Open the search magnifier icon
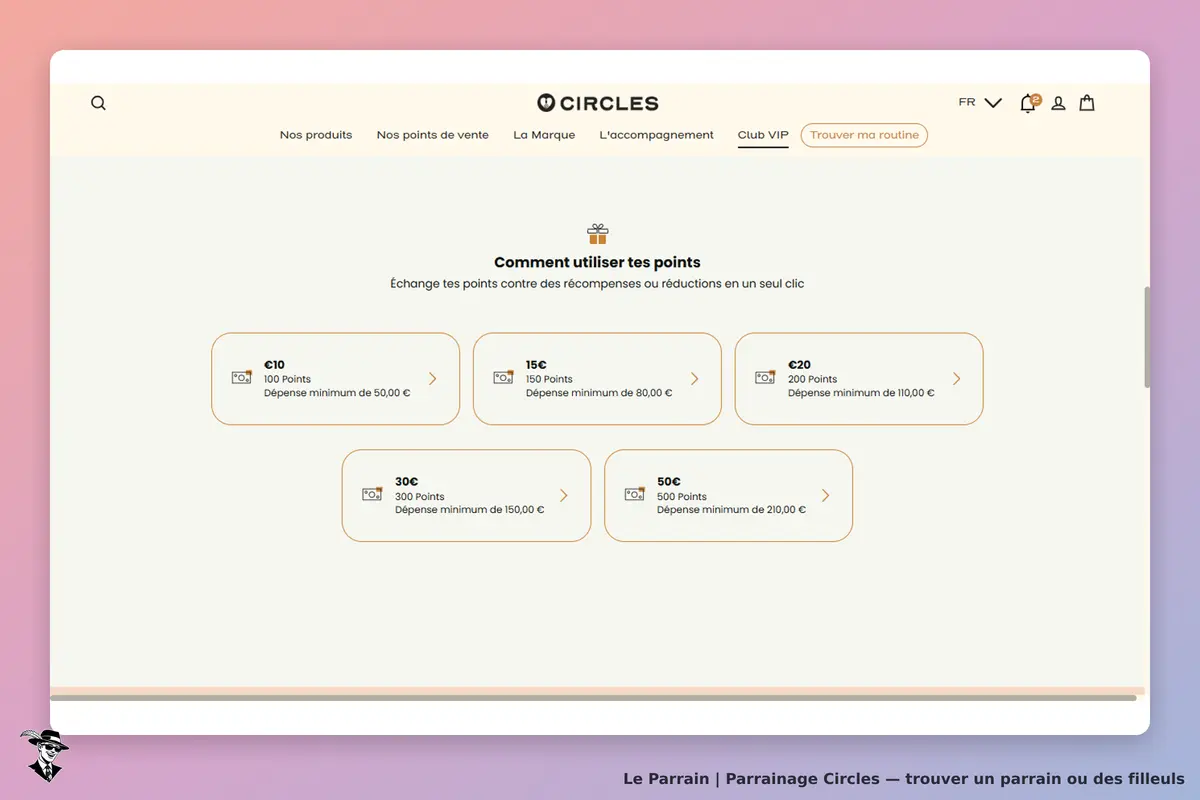The width and height of the screenshot is (1200, 800). [x=98, y=103]
